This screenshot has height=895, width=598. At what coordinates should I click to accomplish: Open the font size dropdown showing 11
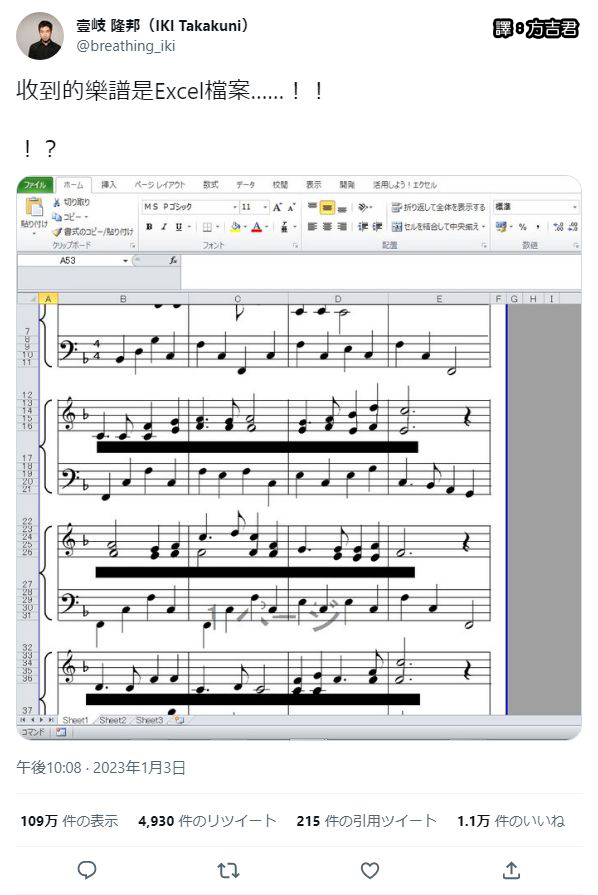(265, 207)
